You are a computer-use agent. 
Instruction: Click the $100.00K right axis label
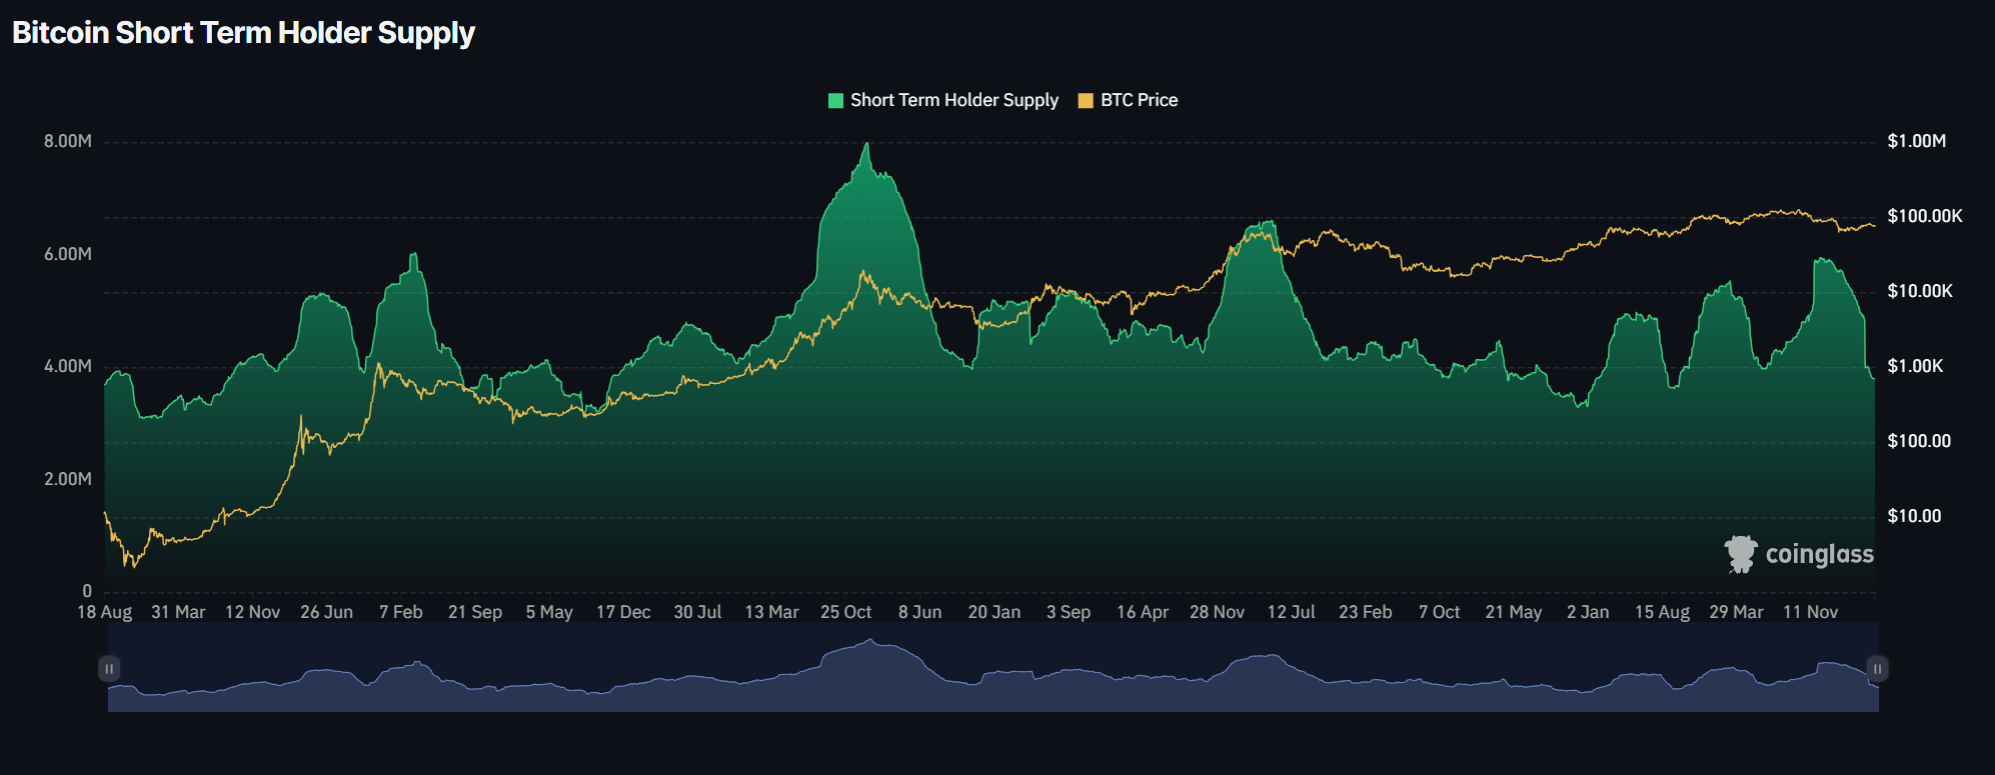[1925, 216]
